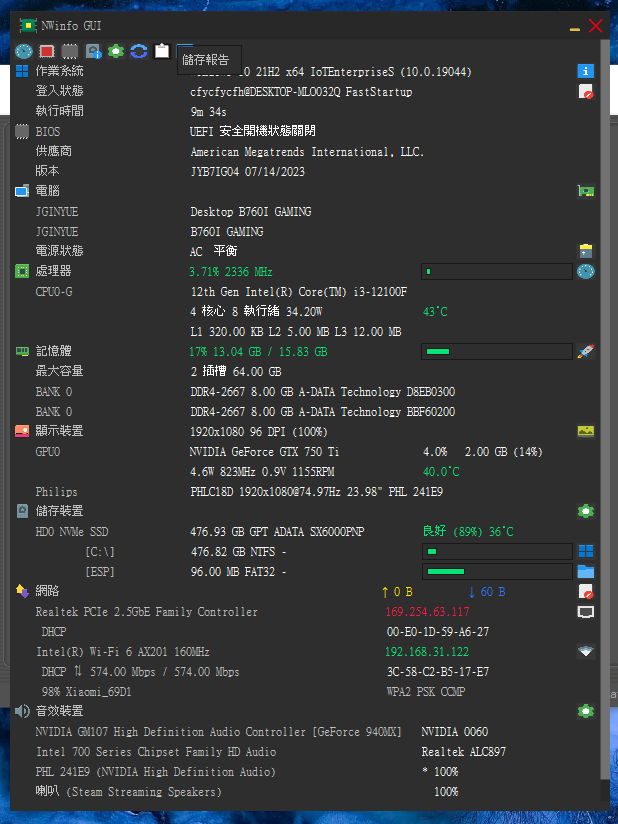Image resolution: width=618 pixels, height=824 pixels.
Task: Click NVIDIA GeForce GTX 750 Ti text
Action: pyautogui.click(x=264, y=451)
